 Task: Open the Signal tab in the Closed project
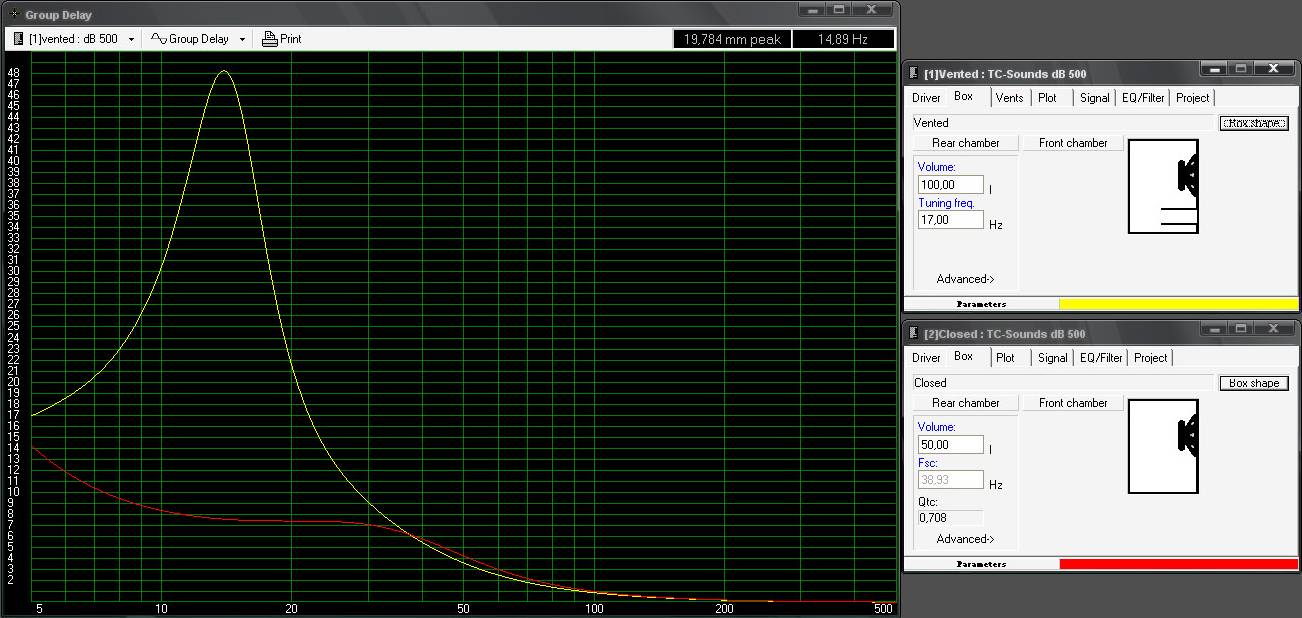pos(1051,357)
